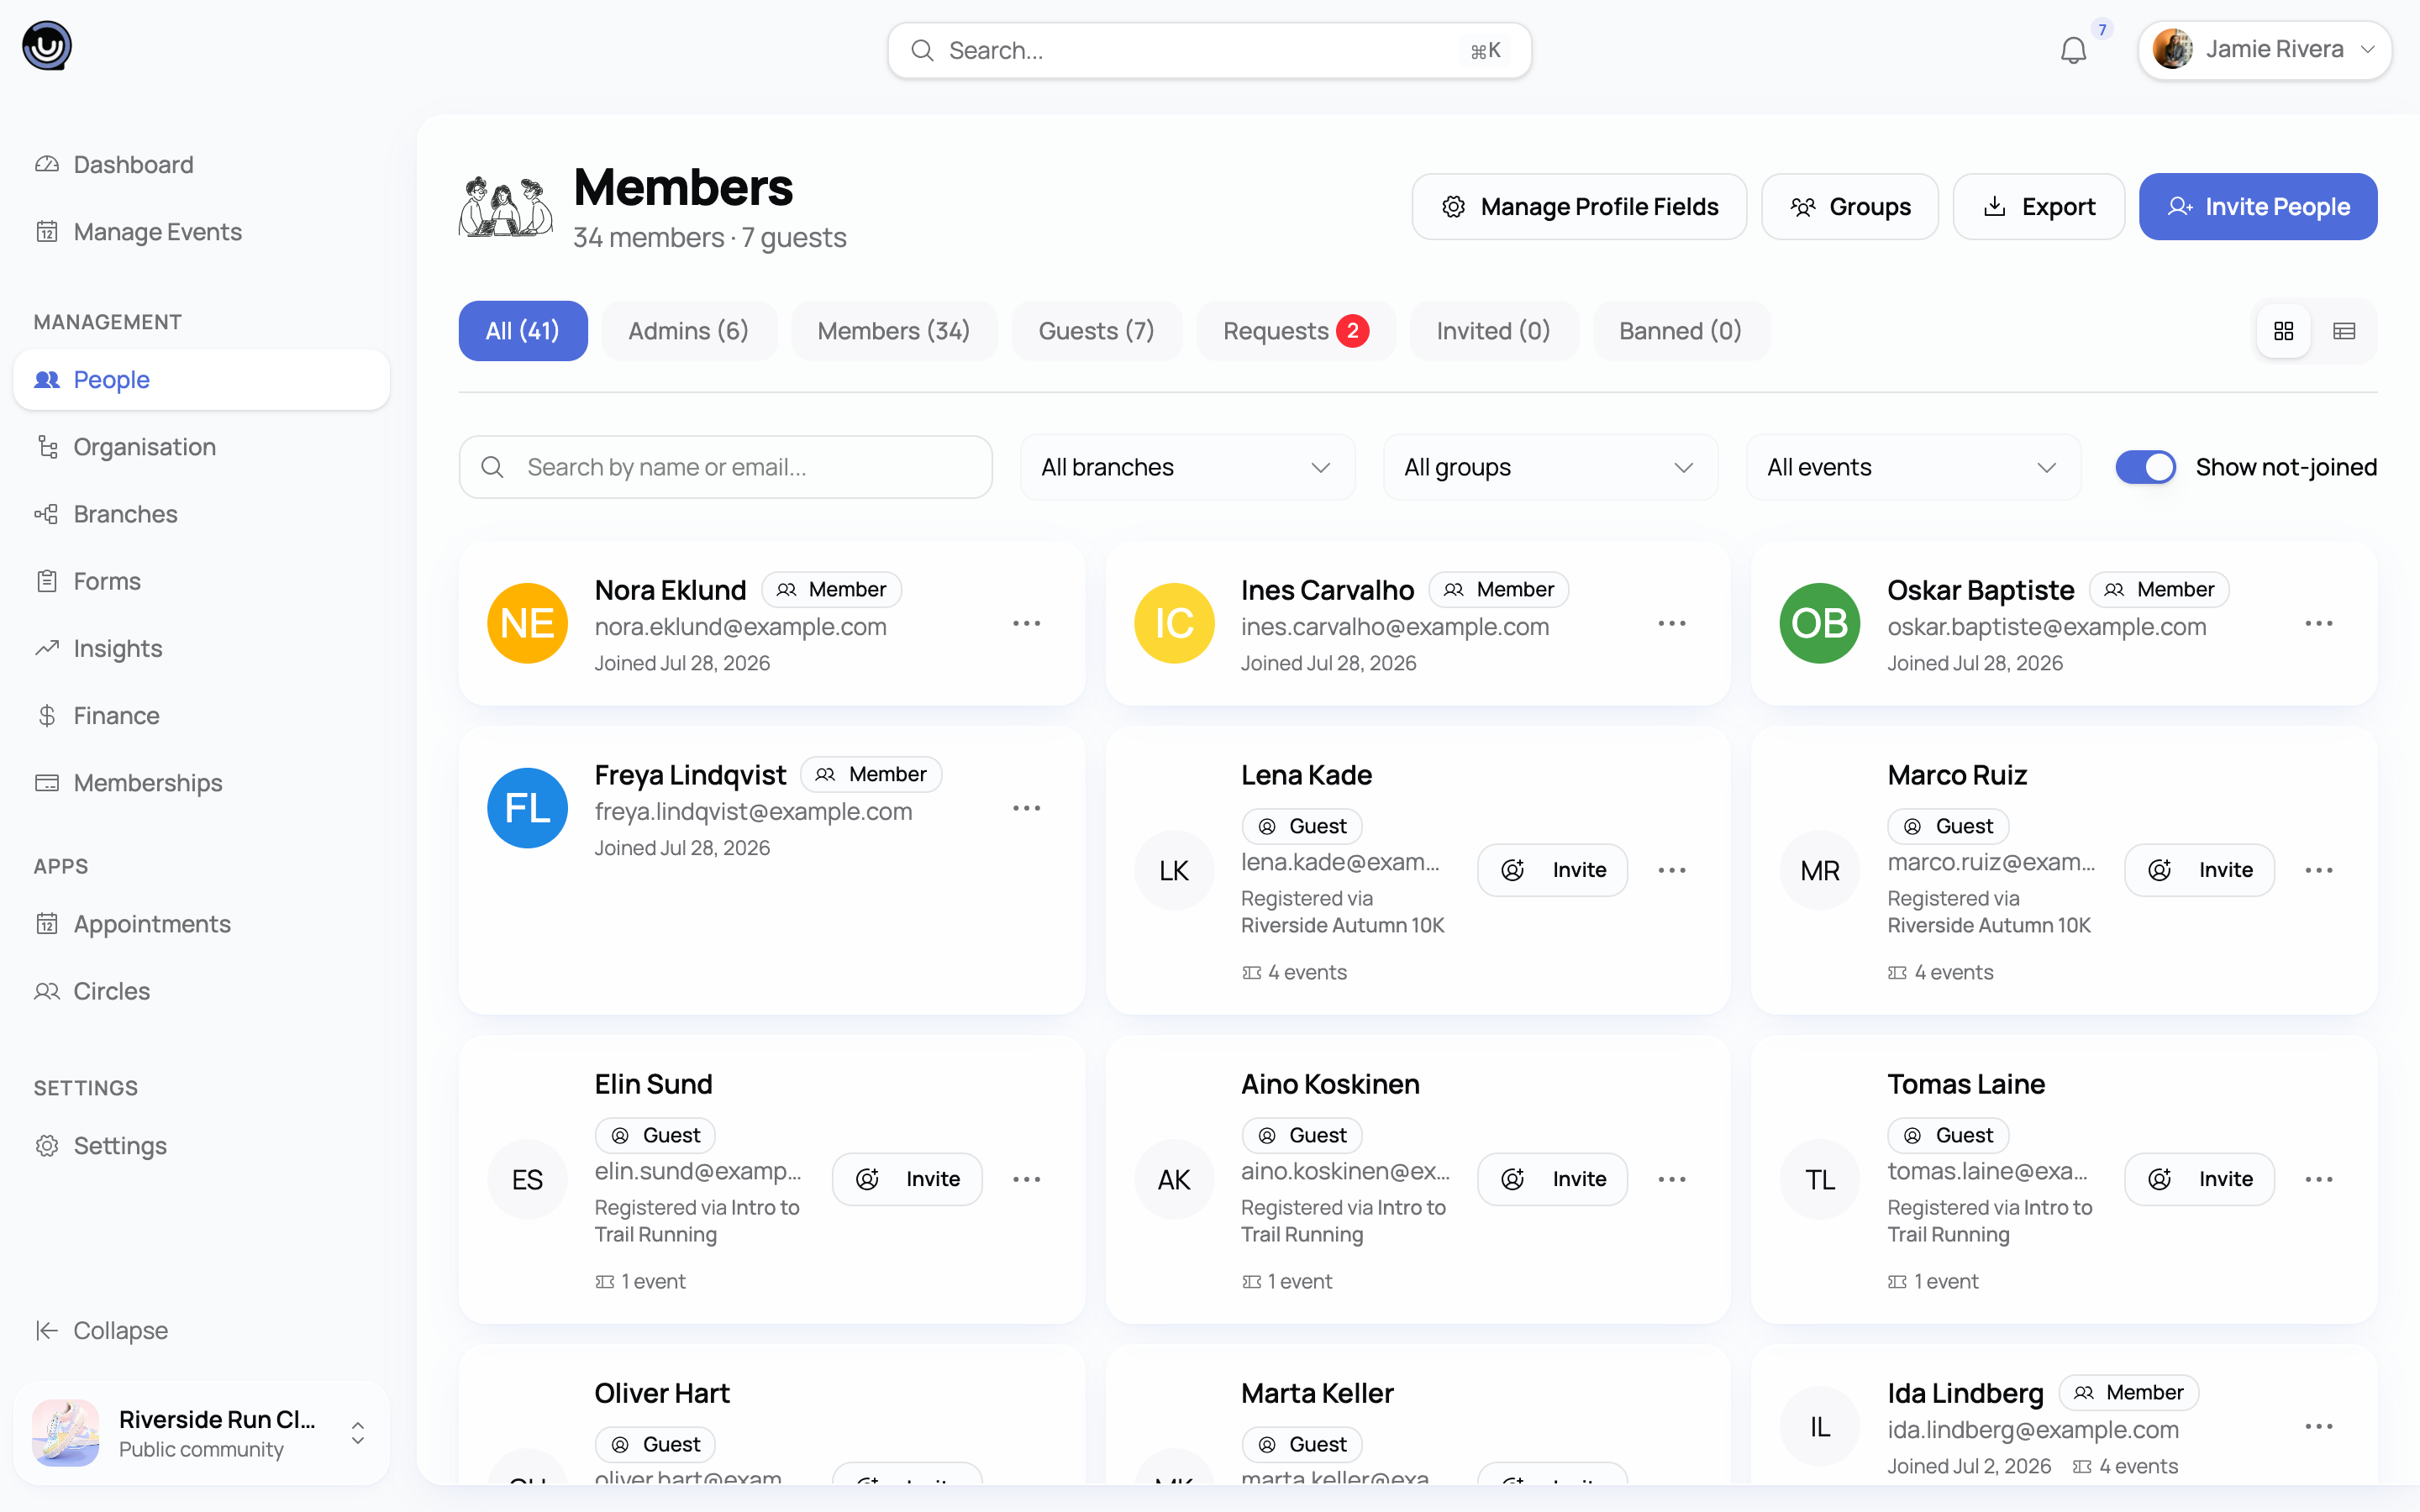Open the Requests tab

[1295, 331]
